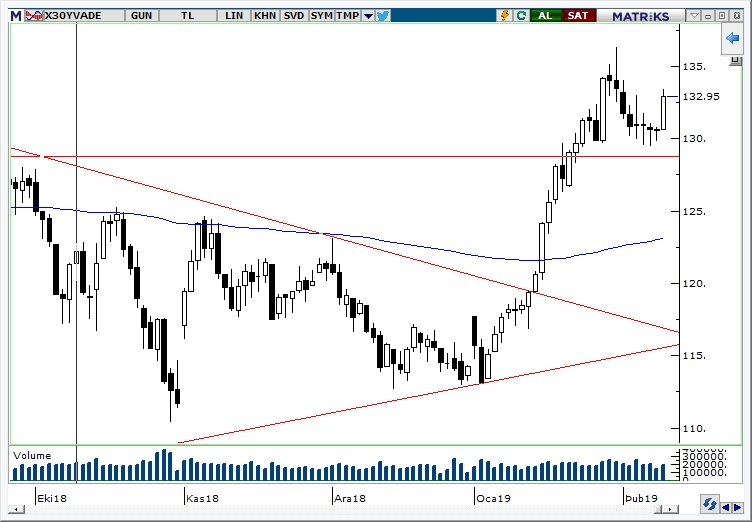The width and height of the screenshot is (752, 522).
Task: Open the window options triangle dropdown
Action: tap(694, 16)
